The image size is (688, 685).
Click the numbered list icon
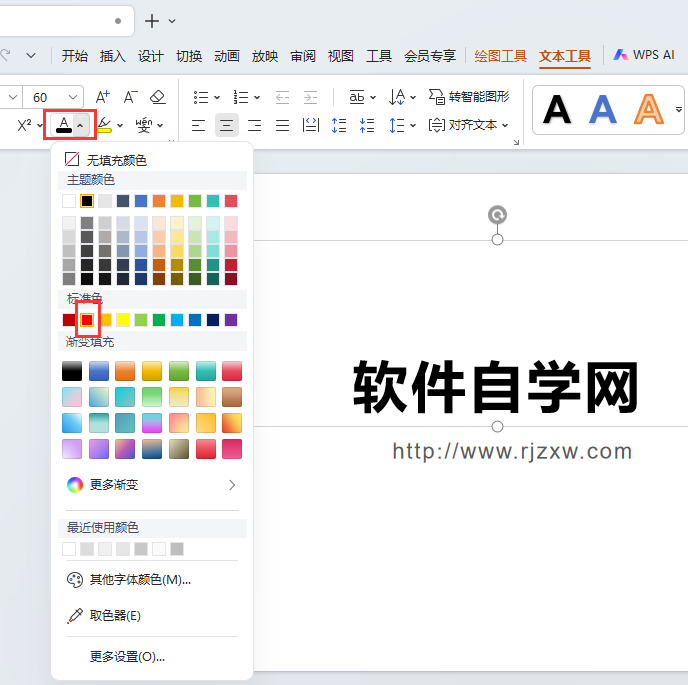click(241, 97)
